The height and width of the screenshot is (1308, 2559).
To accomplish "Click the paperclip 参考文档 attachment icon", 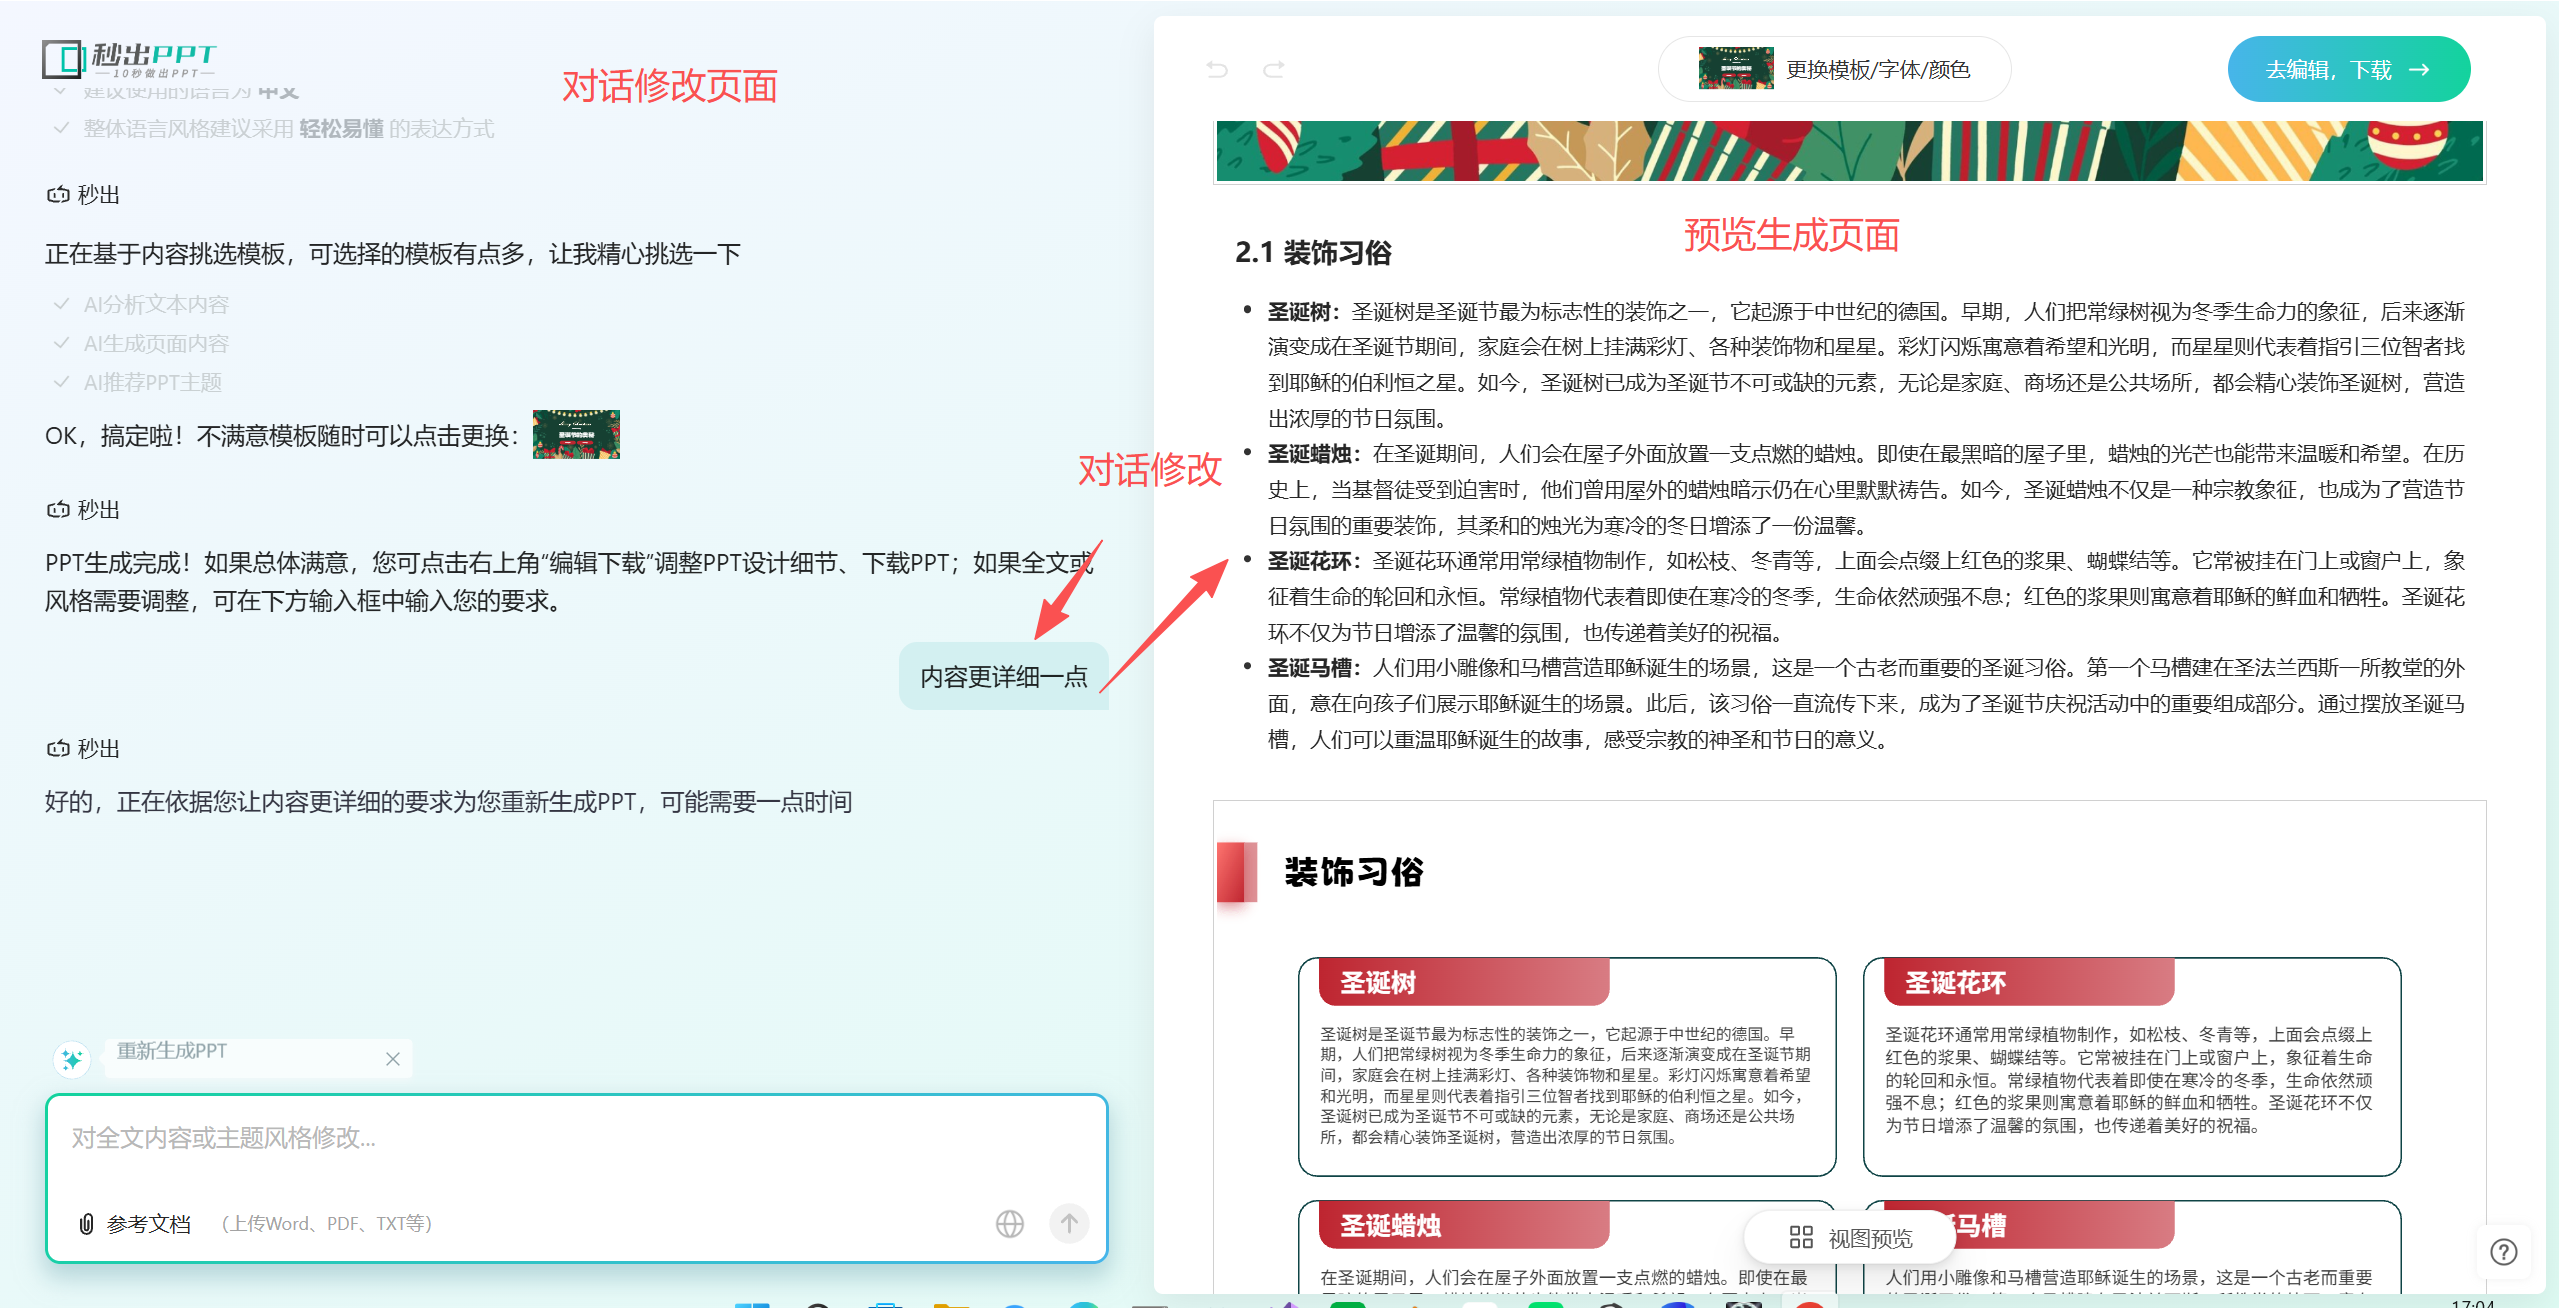I will click(x=87, y=1223).
